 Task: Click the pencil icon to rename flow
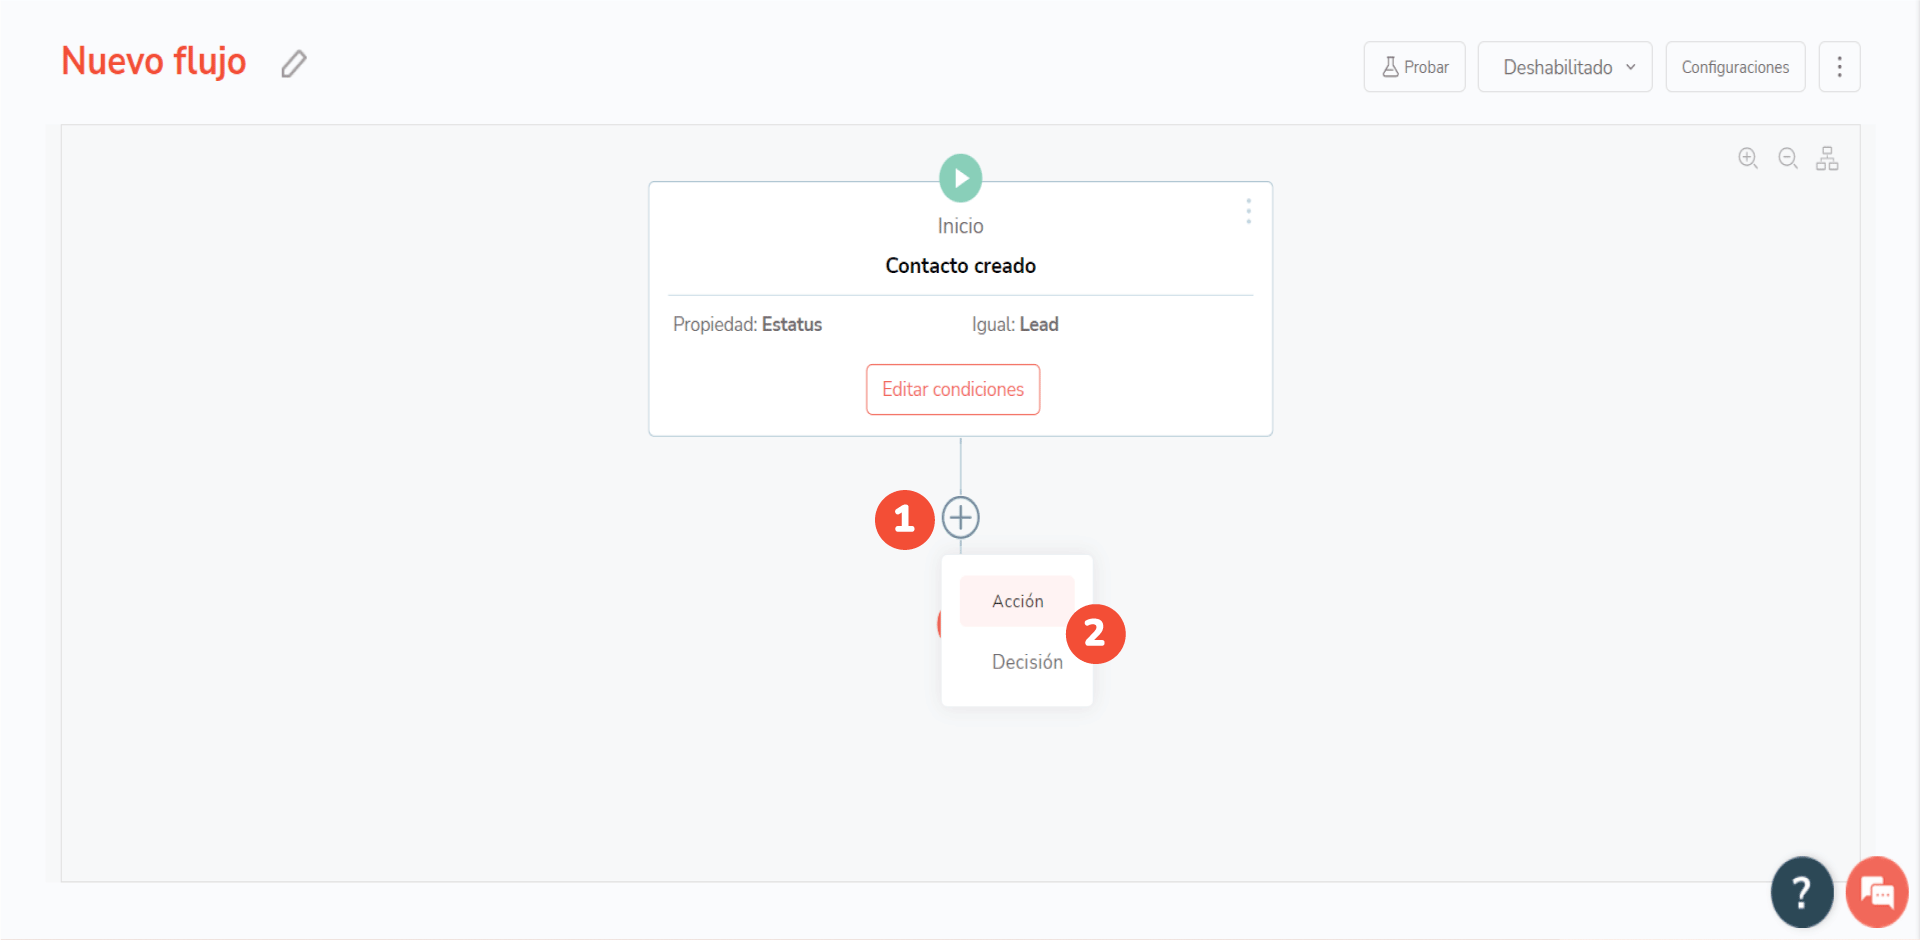point(293,64)
